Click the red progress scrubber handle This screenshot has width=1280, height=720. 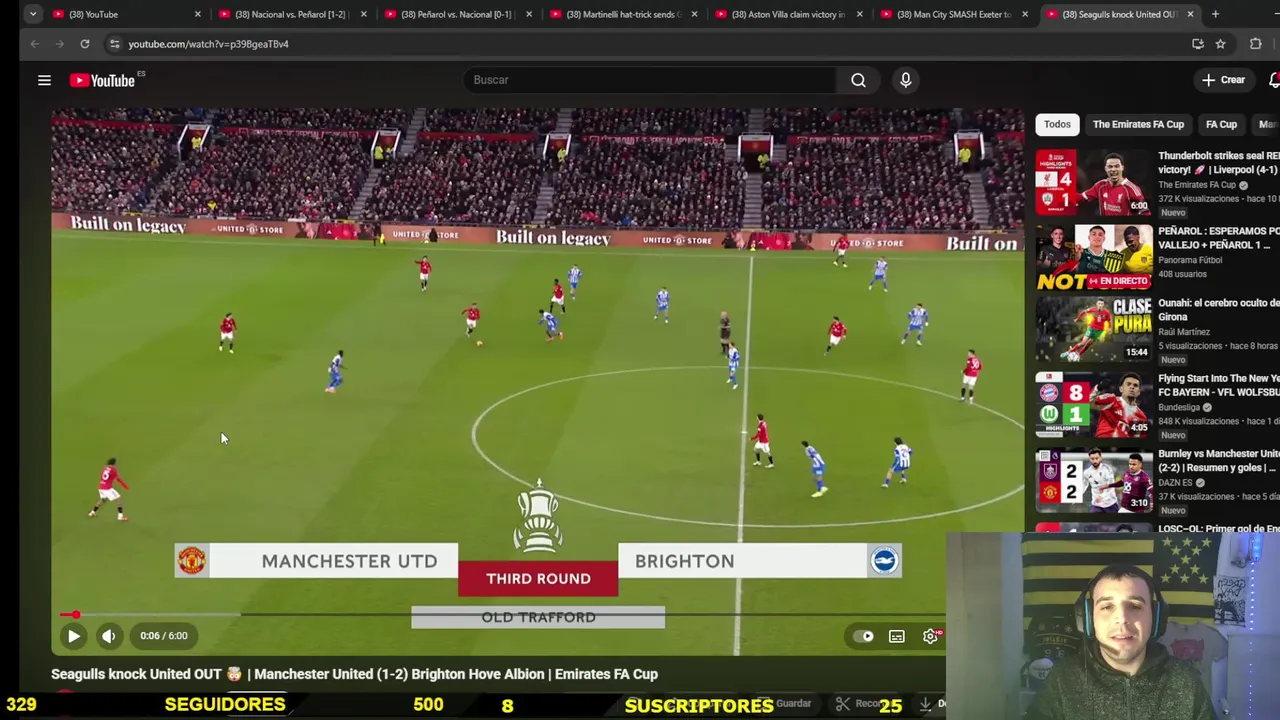click(x=75, y=615)
